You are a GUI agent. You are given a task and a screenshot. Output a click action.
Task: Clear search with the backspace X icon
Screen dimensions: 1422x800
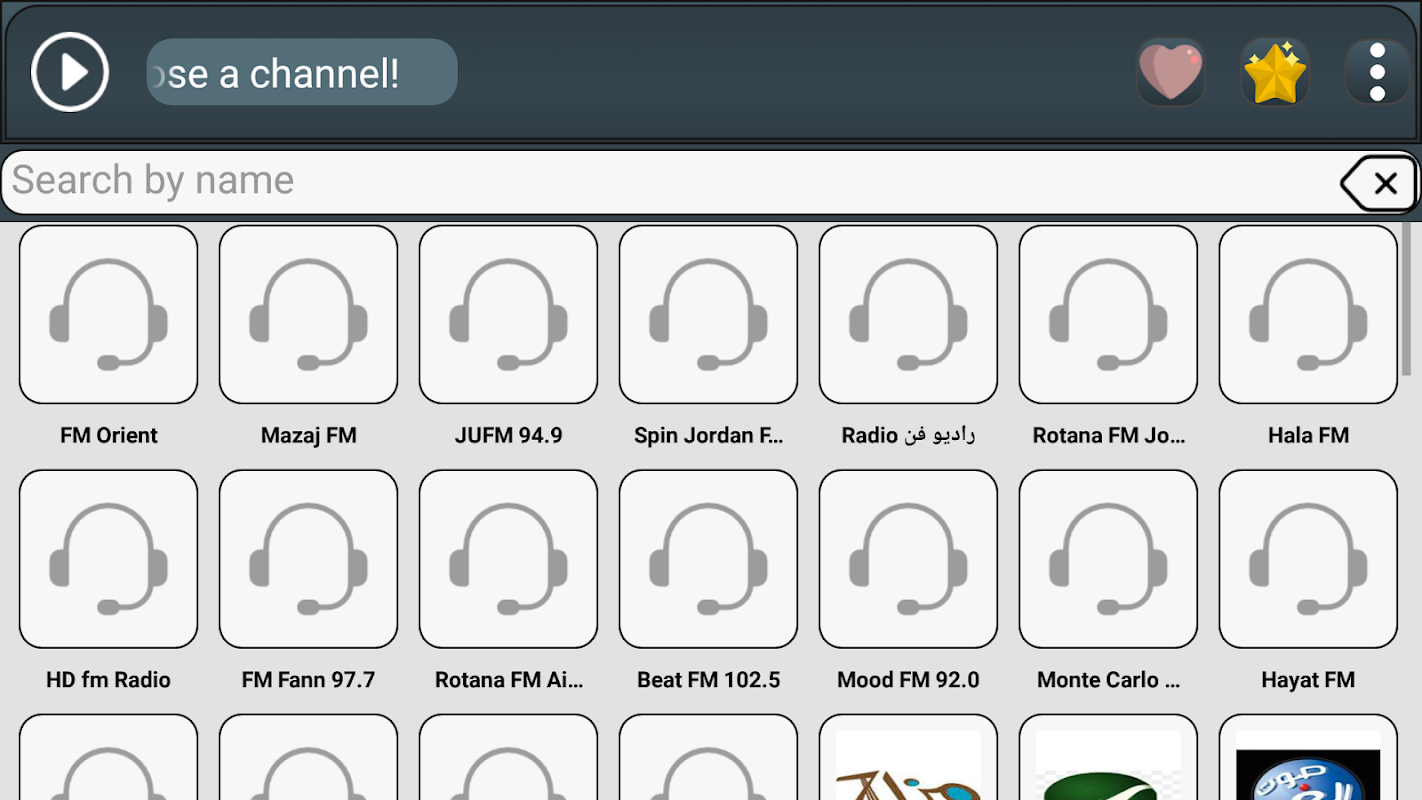(1379, 183)
